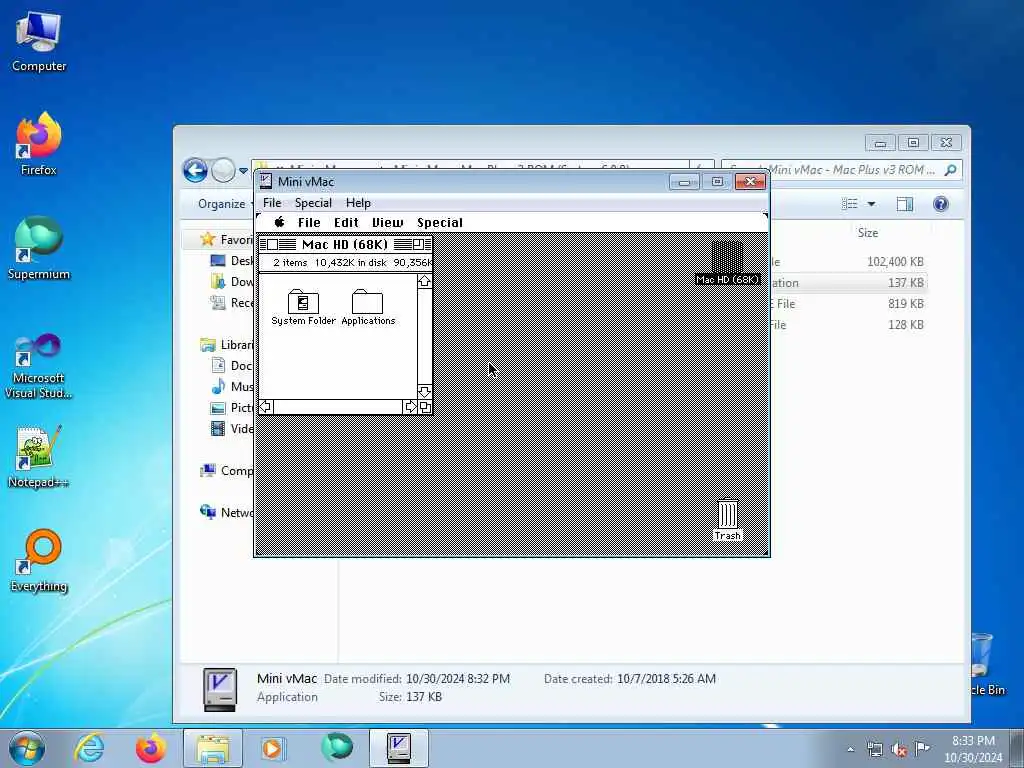
Task: Open Microsoft Visual Studio desktop shortcut
Action: [x=39, y=364]
